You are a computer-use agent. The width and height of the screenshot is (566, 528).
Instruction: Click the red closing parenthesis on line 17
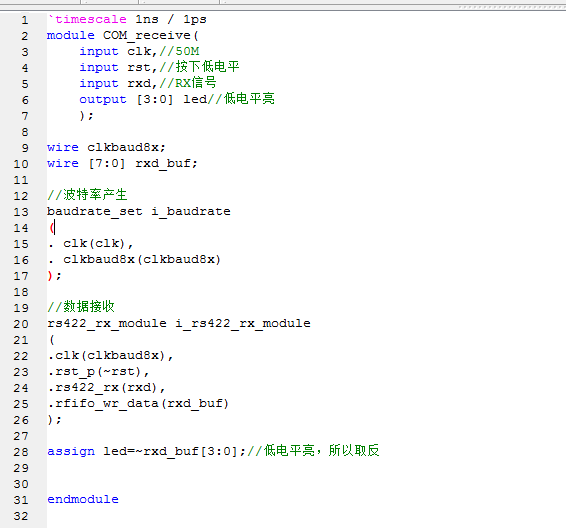(x=50, y=276)
